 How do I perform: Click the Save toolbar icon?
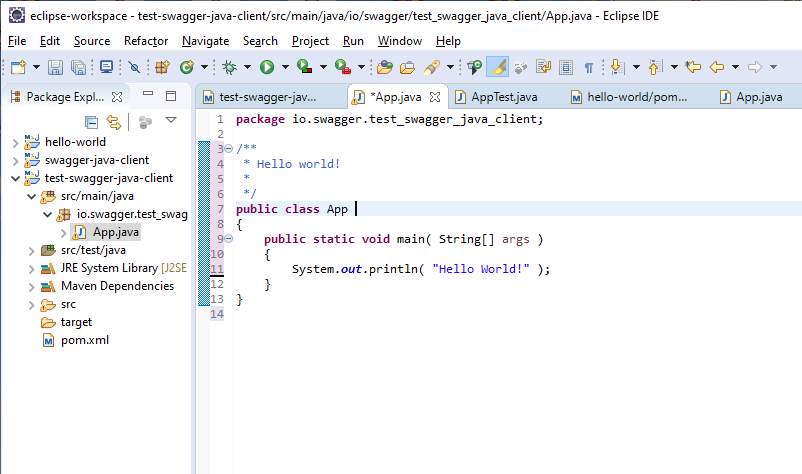pos(54,67)
